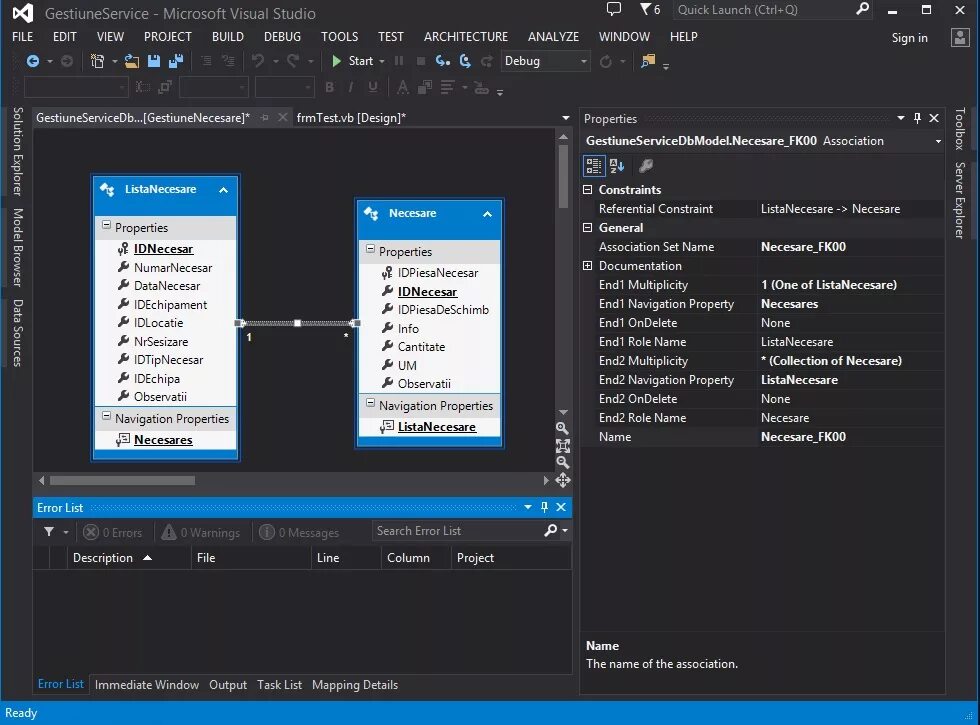This screenshot has height=725, width=980.
Task: Click the Sign in link
Action: click(909, 38)
